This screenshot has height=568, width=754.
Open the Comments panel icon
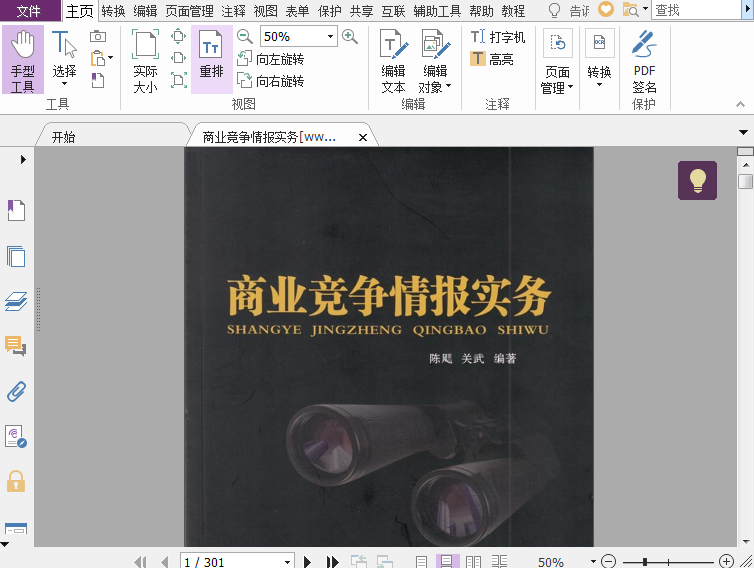pos(16,346)
